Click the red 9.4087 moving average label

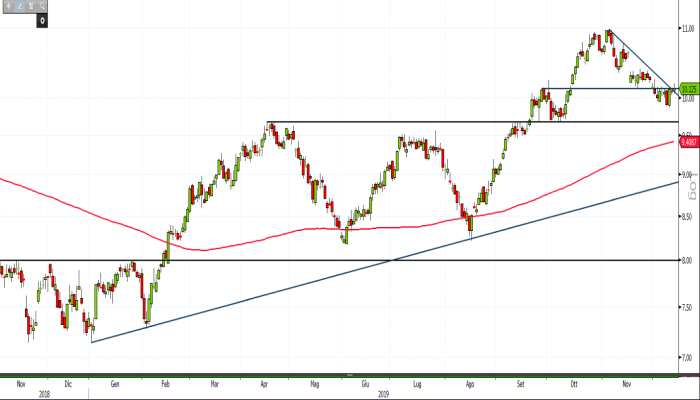click(687, 142)
